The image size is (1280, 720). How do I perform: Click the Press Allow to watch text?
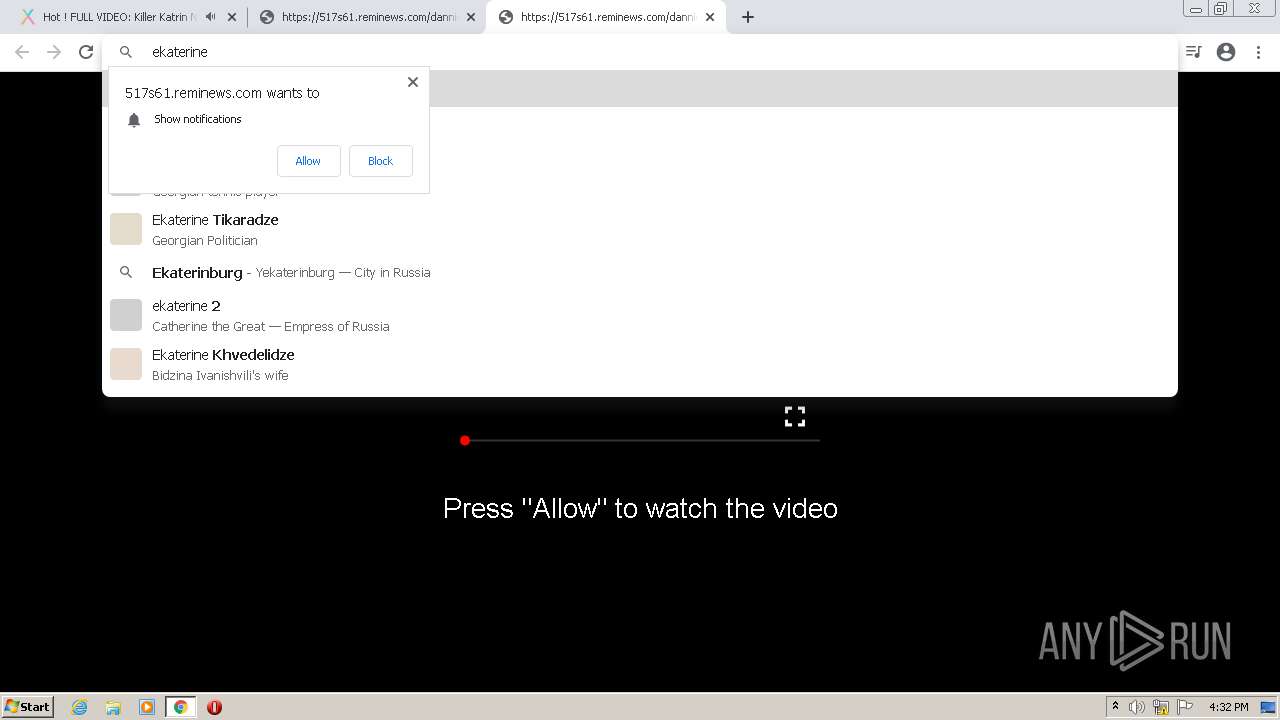[640, 508]
